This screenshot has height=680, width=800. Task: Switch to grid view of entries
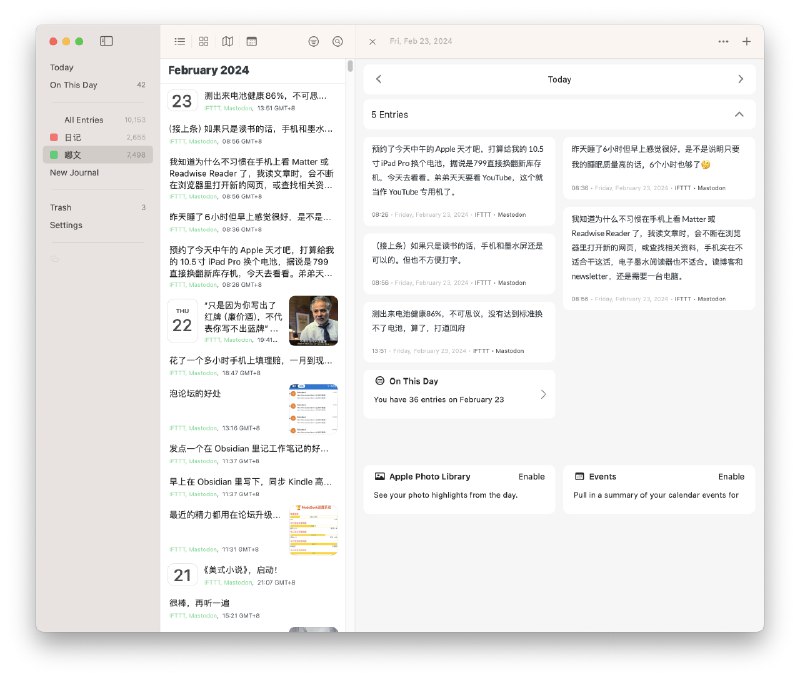click(x=203, y=41)
